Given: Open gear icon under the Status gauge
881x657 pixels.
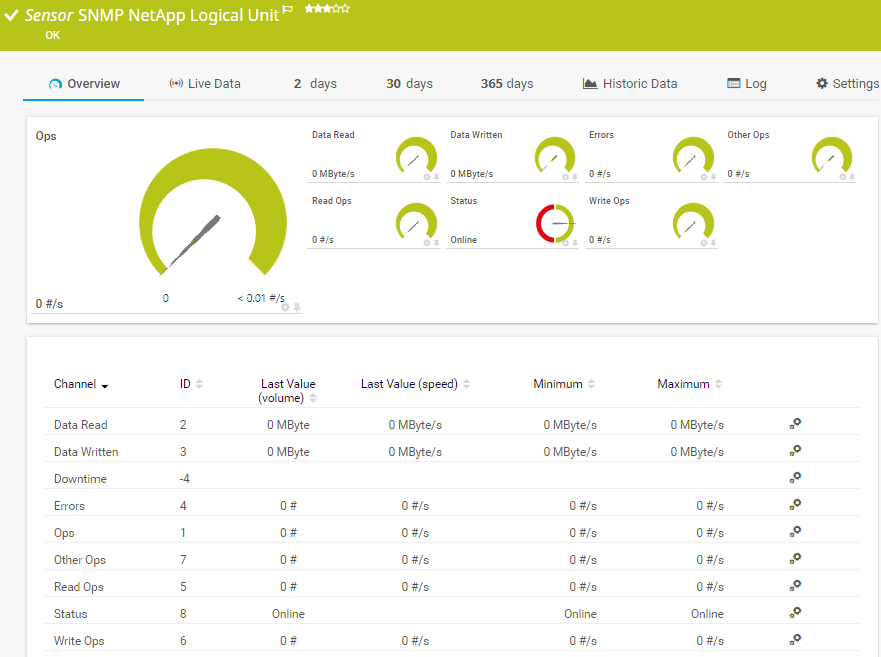Looking at the screenshot, I should 565,243.
